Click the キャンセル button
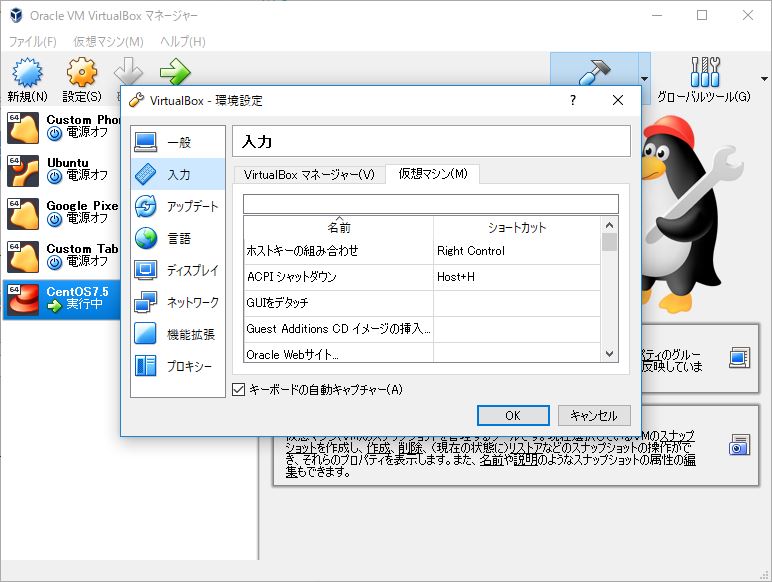This screenshot has width=772, height=582. 594,416
